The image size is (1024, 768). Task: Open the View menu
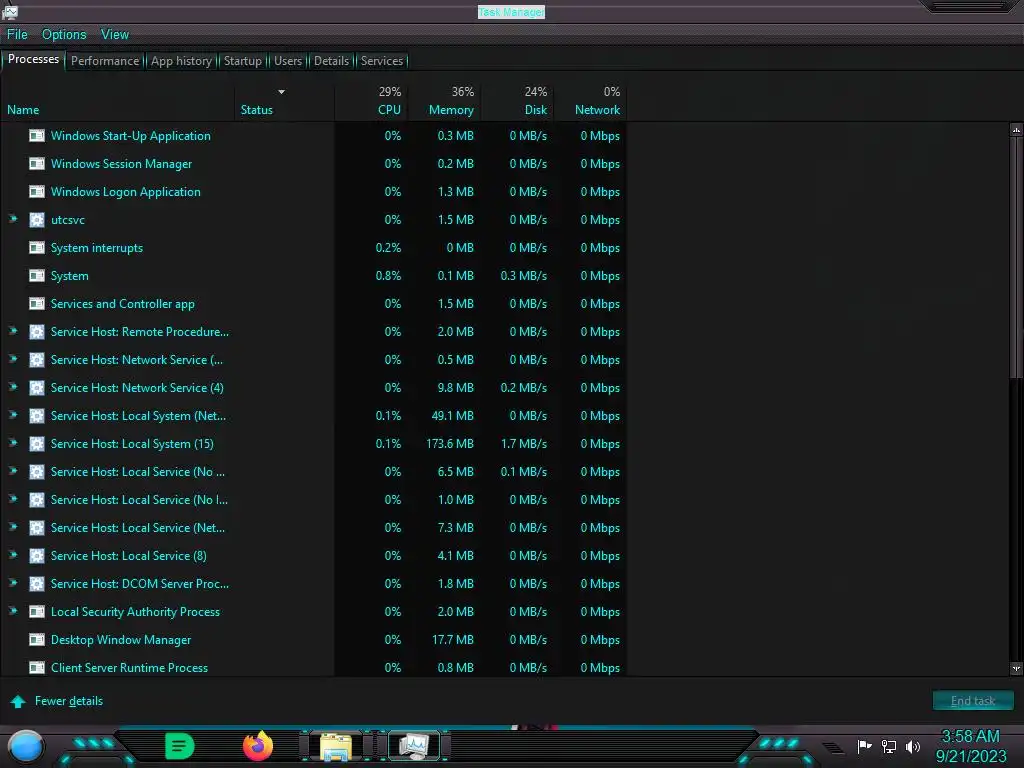(115, 35)
